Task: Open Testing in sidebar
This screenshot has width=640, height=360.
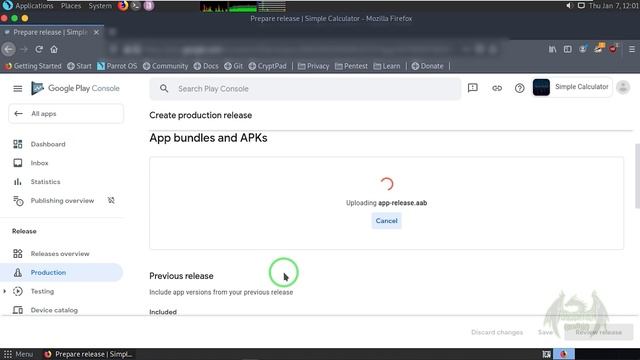Action: tap(42, 291)
